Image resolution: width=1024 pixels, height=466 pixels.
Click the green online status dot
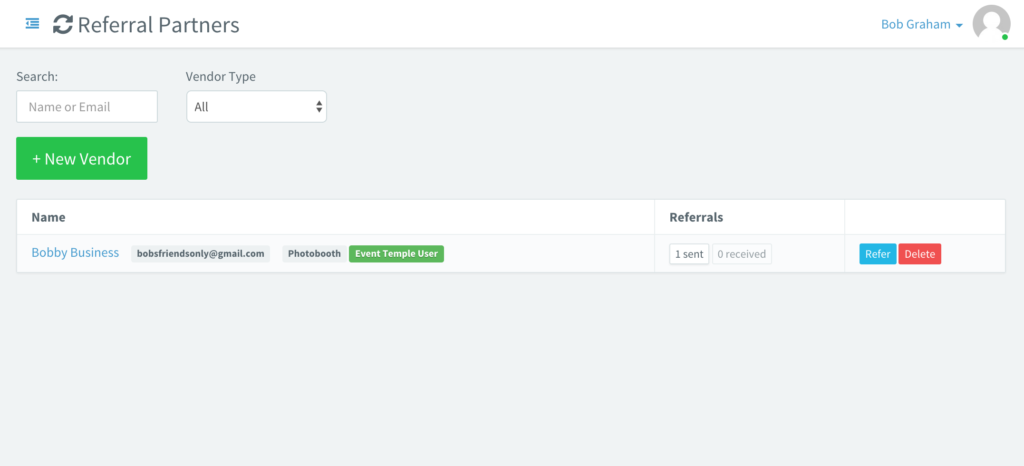point(1004,38)
